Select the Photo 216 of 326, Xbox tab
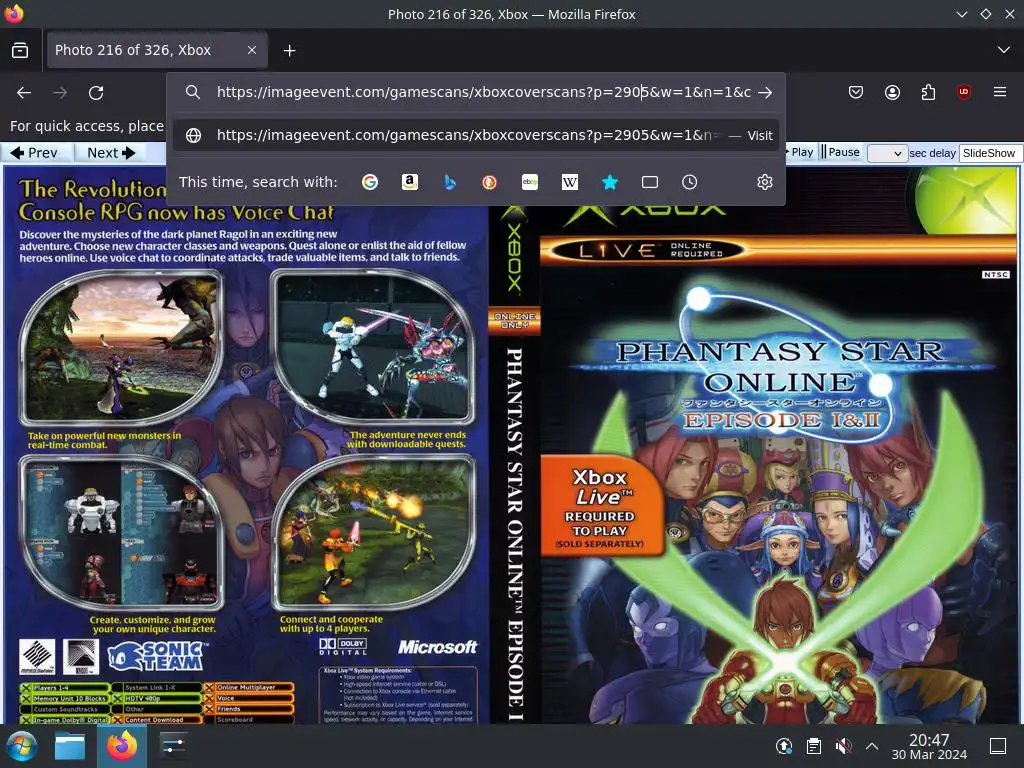1024x768 pixels. 157,50
